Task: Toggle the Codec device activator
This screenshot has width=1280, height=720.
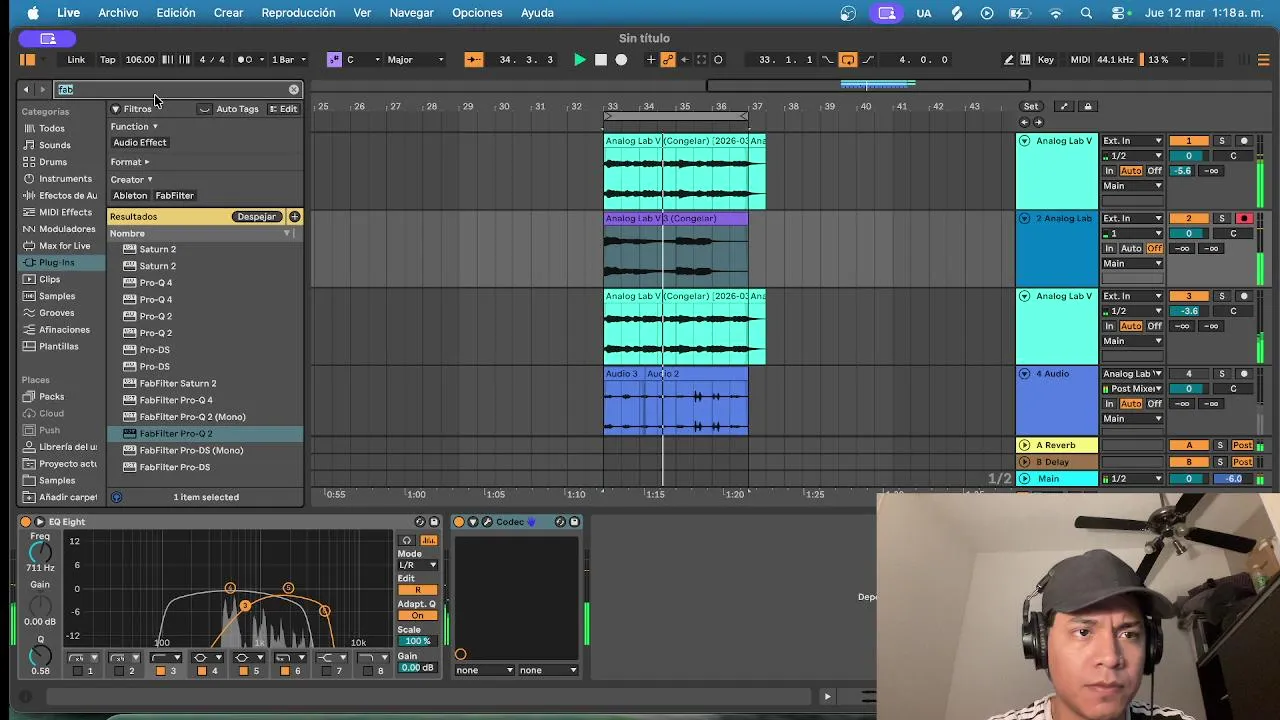Action: (459, 522)
